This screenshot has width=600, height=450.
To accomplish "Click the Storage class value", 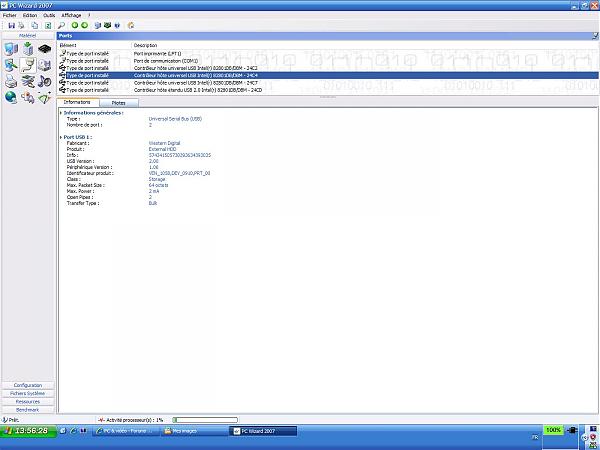I will 157,179.
